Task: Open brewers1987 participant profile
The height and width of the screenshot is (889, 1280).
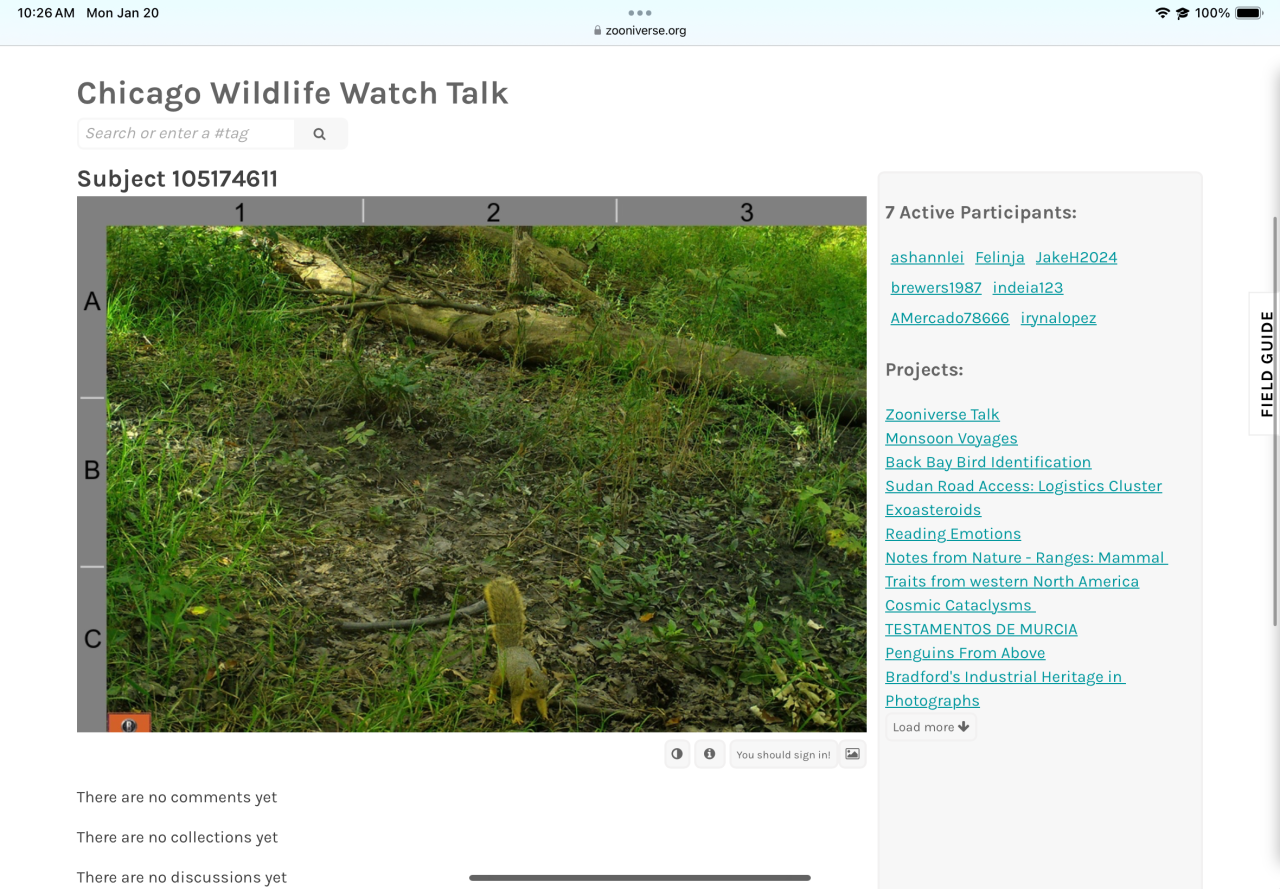Action: [936, 287]
